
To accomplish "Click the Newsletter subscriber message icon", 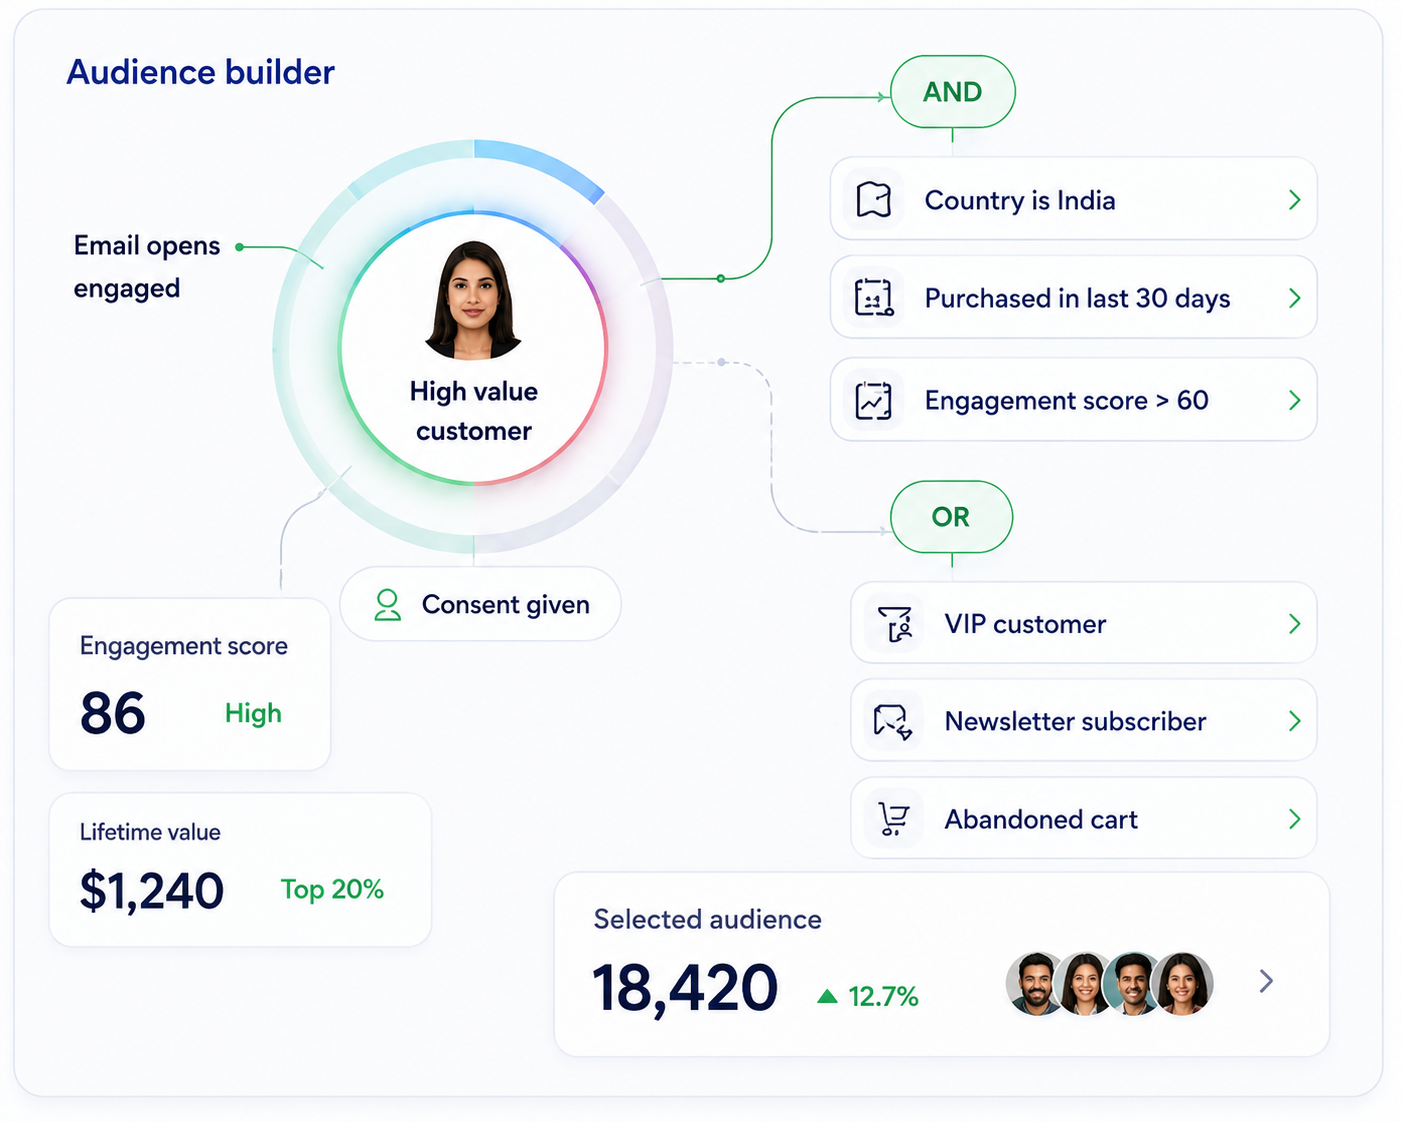I will point(893,721).
